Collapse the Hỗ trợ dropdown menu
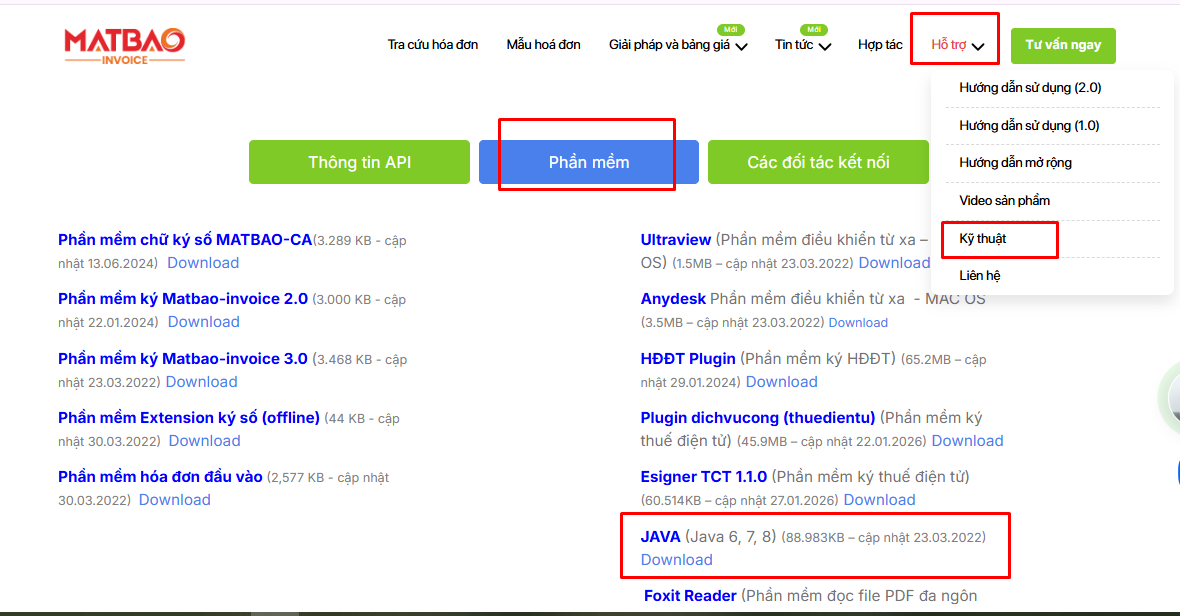This screenshot has height=616, width=1180. click(957, 45)
